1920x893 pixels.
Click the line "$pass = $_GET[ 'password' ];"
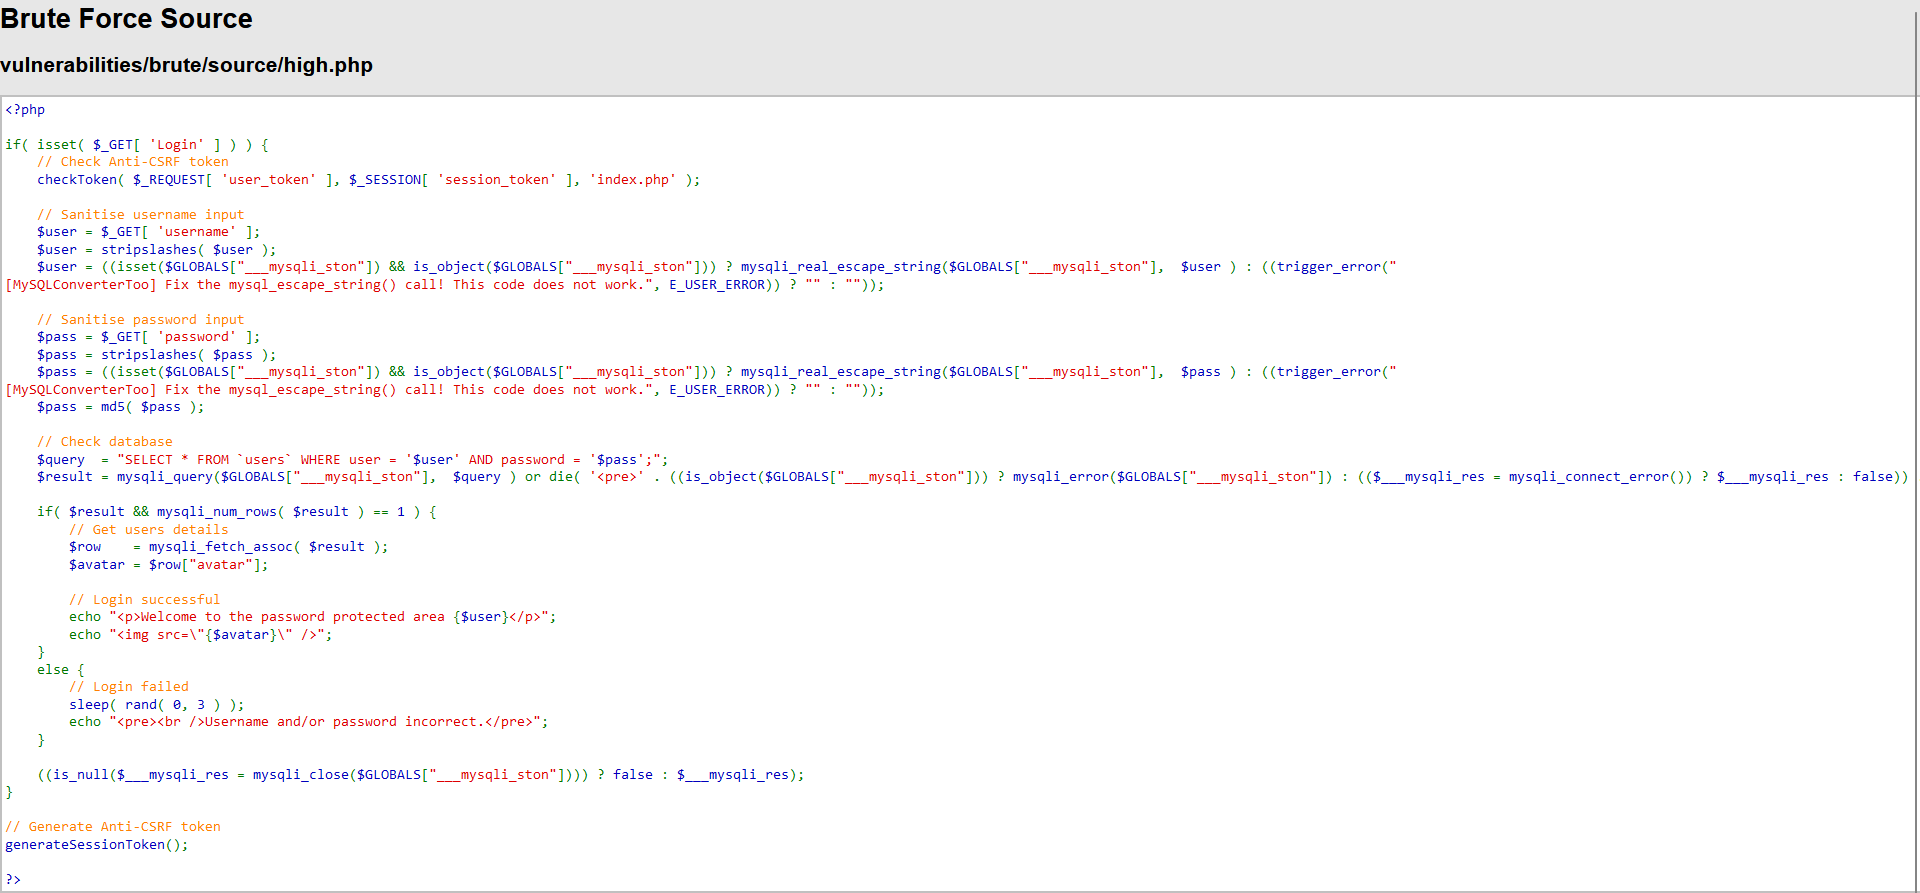[x=149, y=337]
